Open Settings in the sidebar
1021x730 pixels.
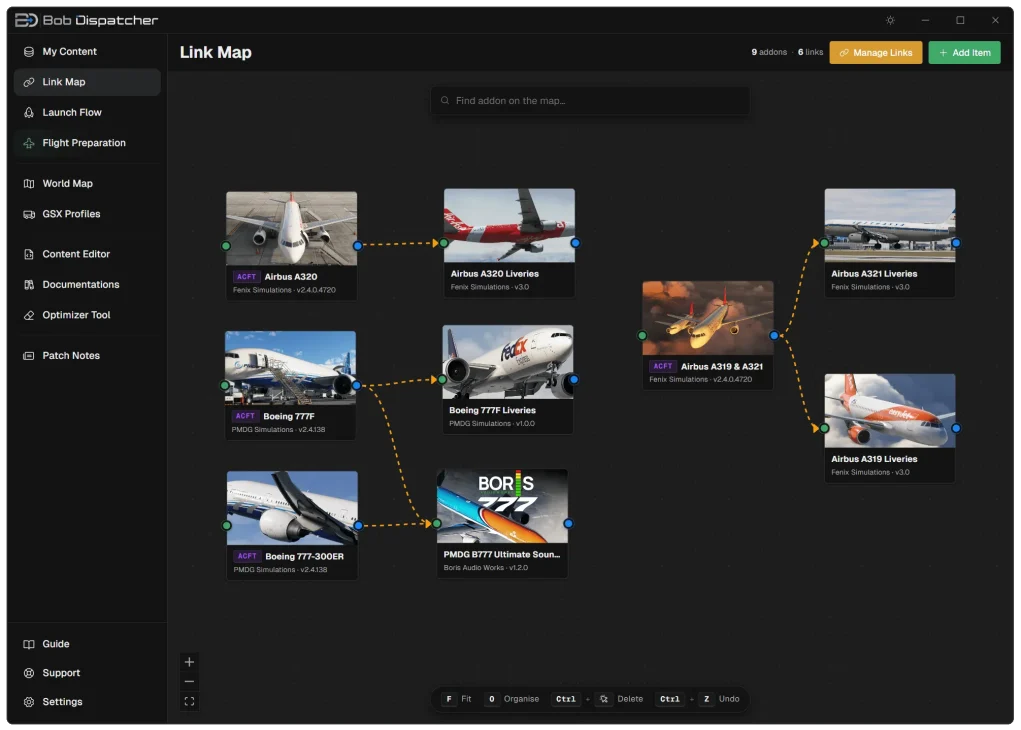pyautogui.click(x=87, y=701)
